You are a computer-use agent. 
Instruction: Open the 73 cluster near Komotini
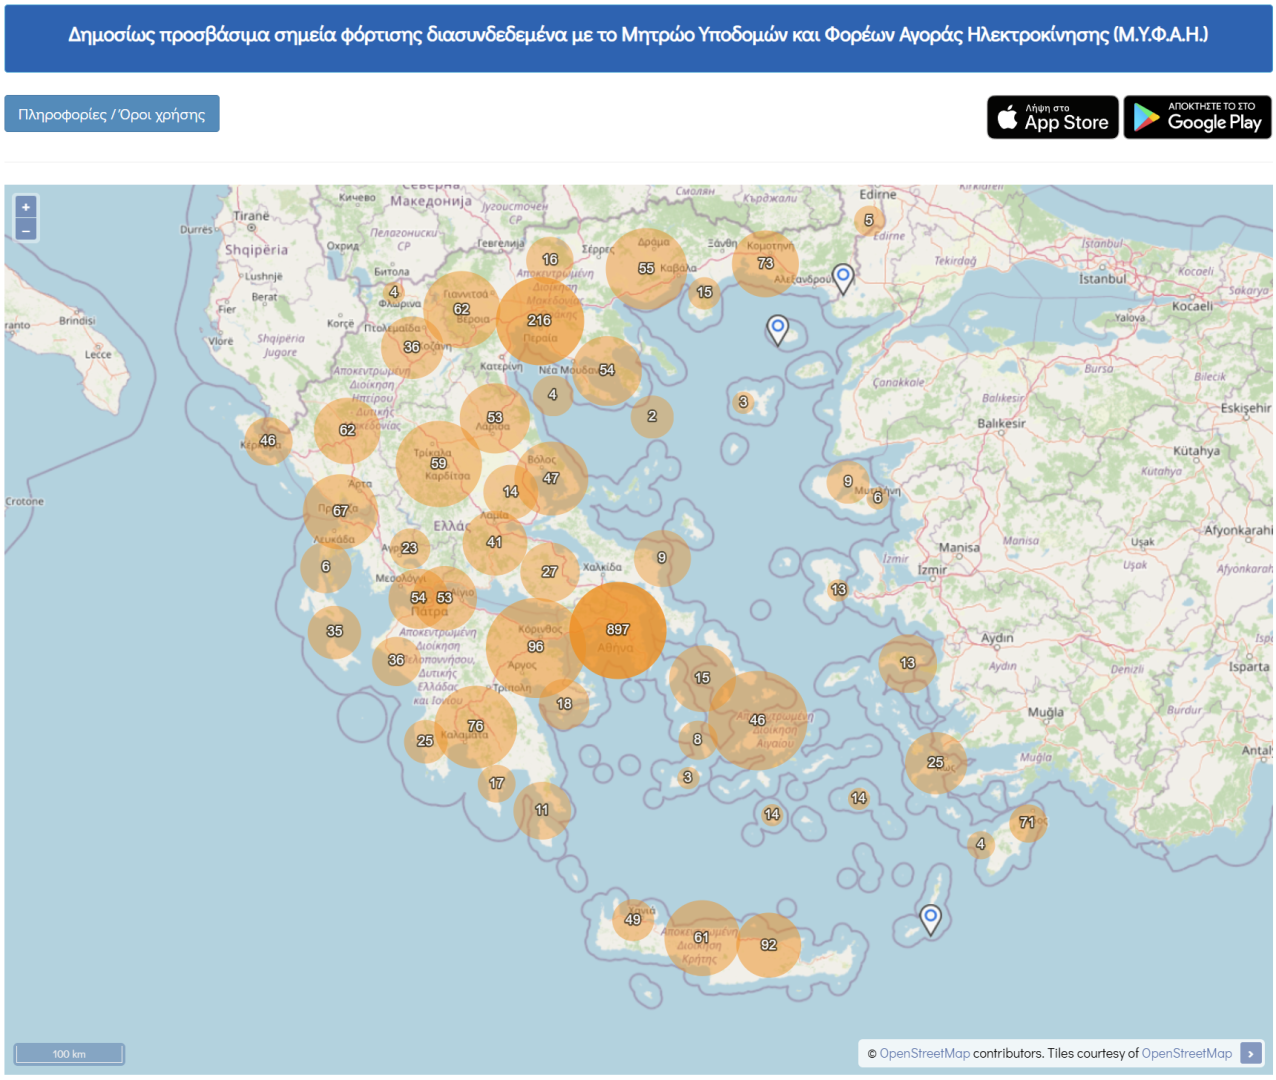[765, 263]
